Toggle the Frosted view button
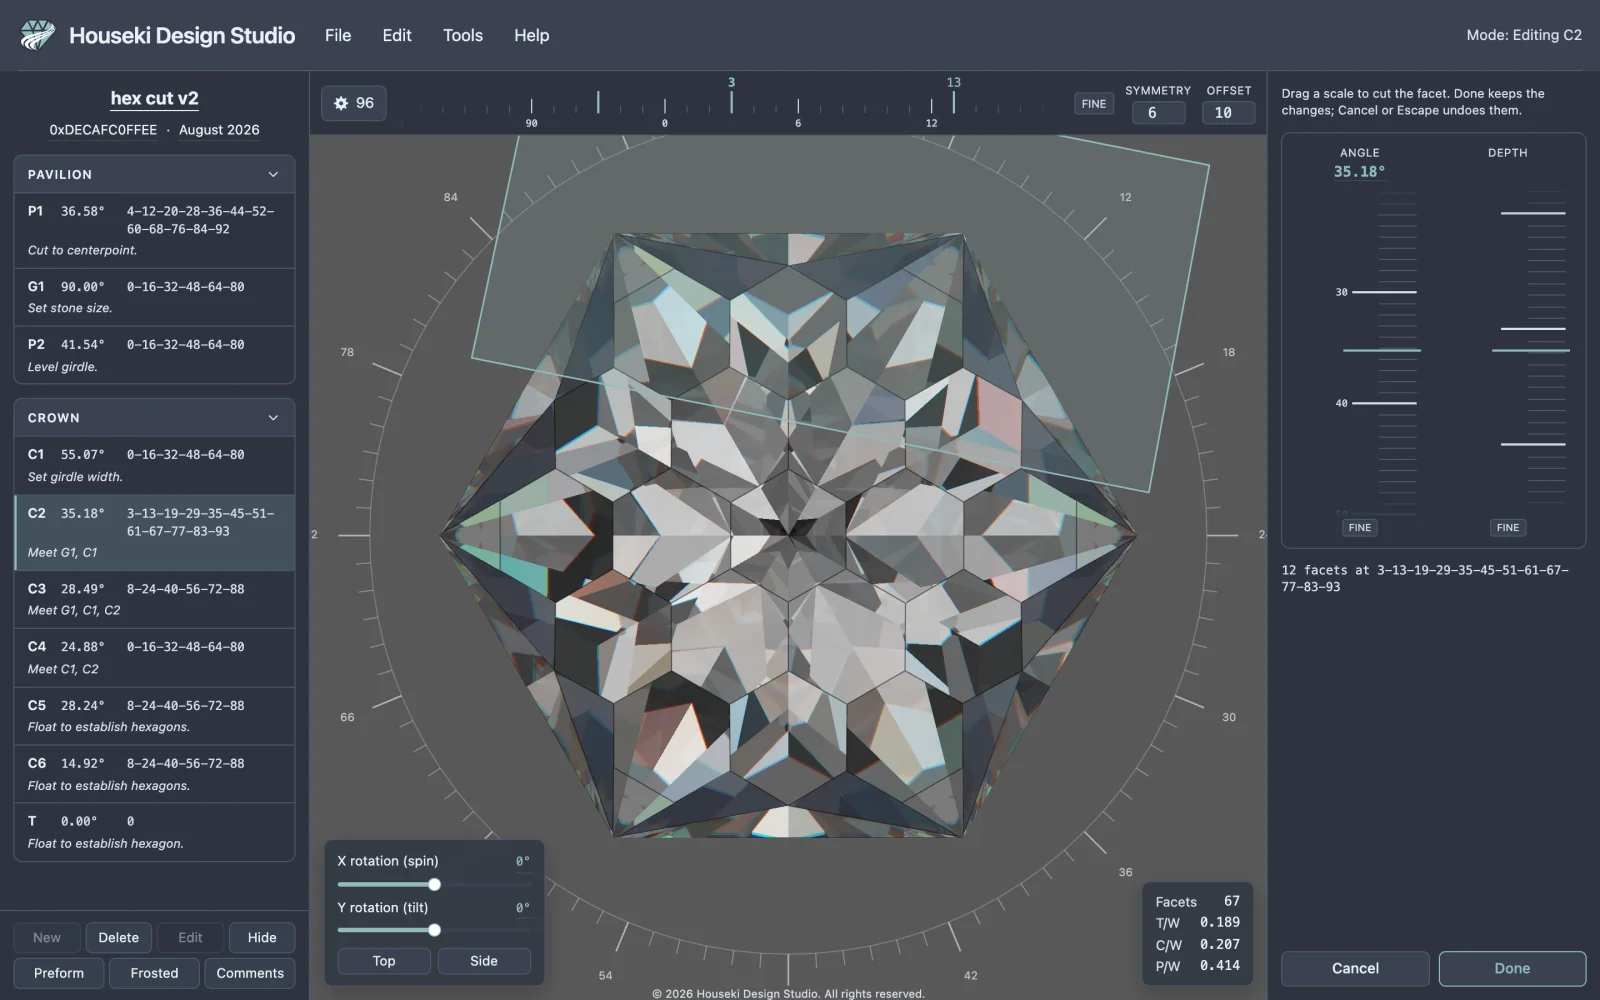 (x=154, y=973)
